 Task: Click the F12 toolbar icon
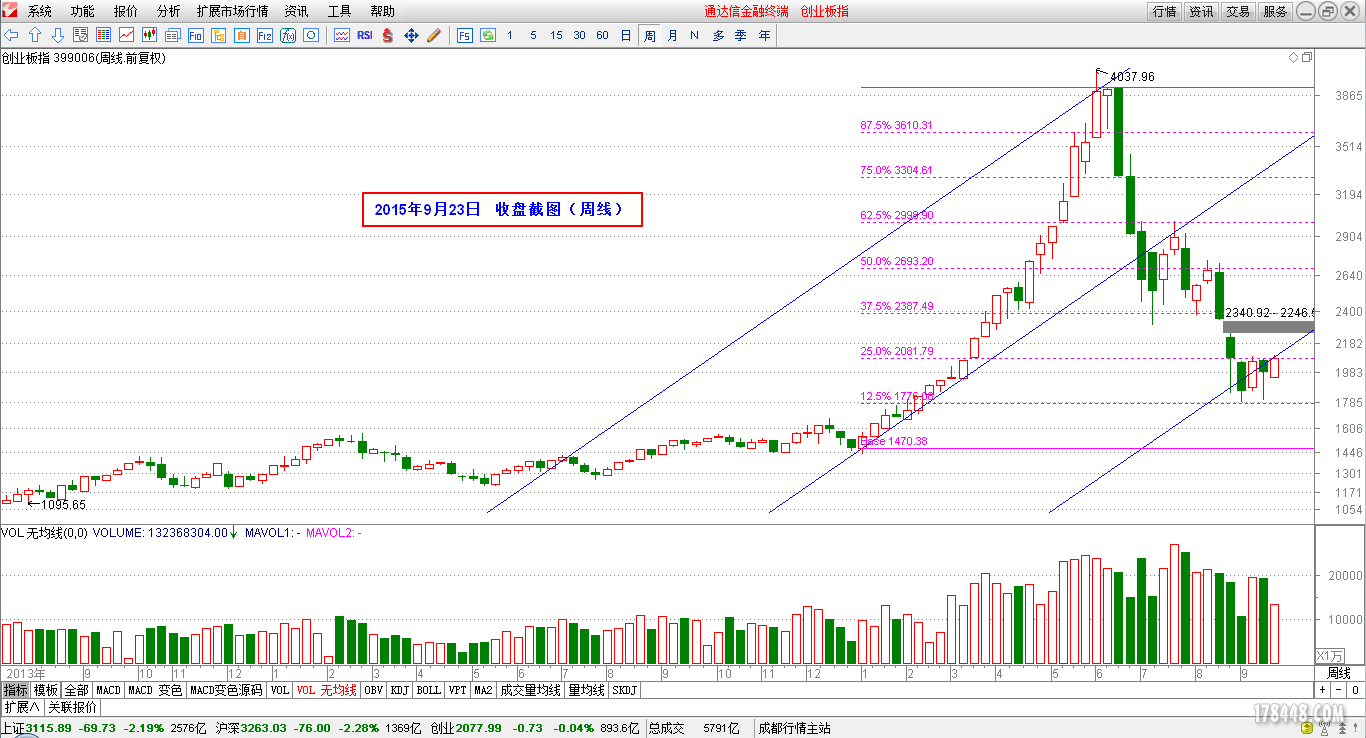pos(265,35)
